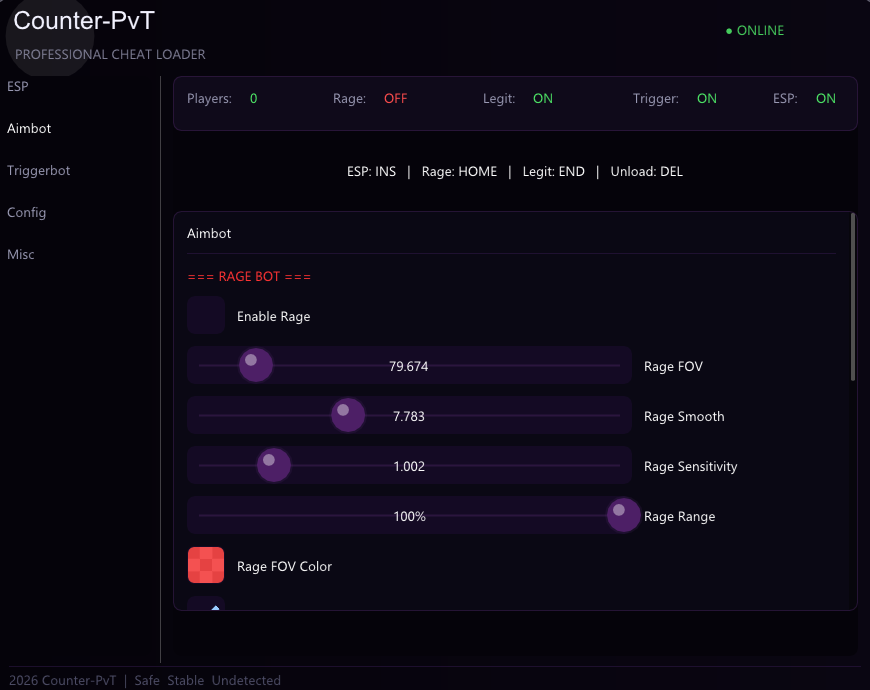Click the Rage FOV label
Image resolution: width=870 pixels, height=690 pixels.
(673, 367)
